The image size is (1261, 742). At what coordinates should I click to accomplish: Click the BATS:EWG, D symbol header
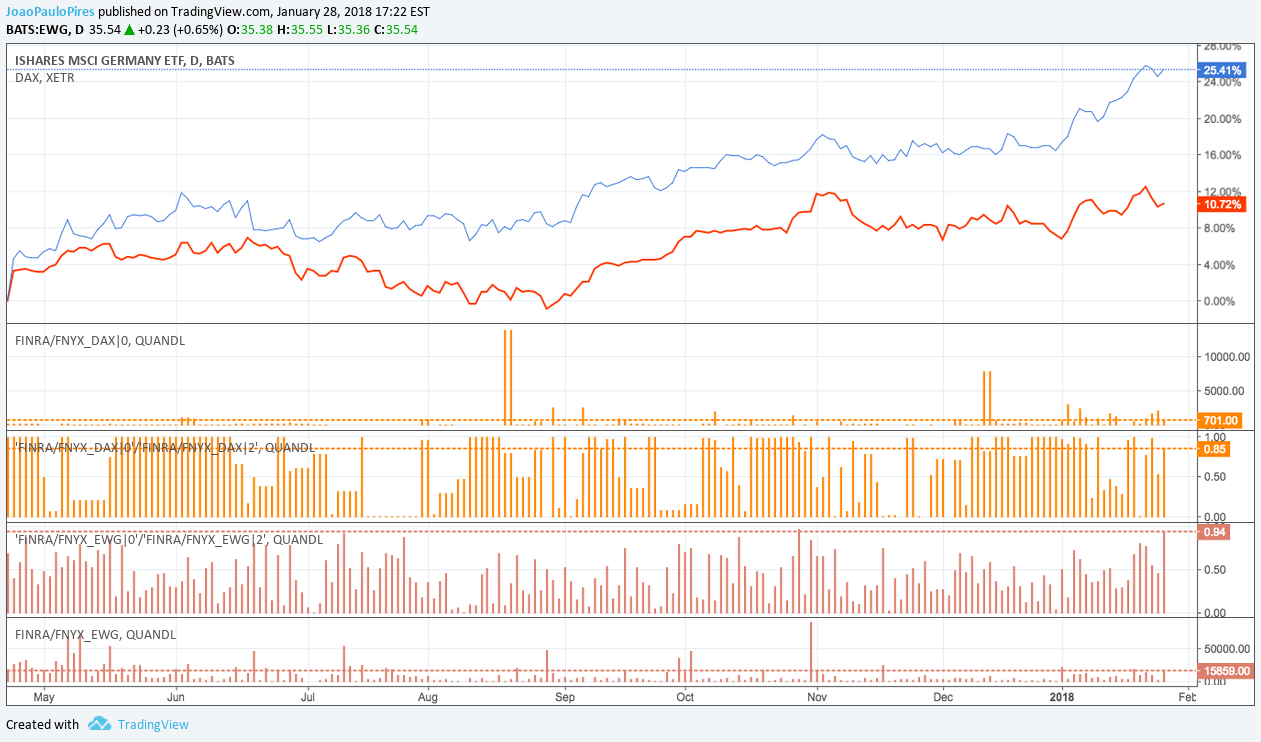(45, 29)
